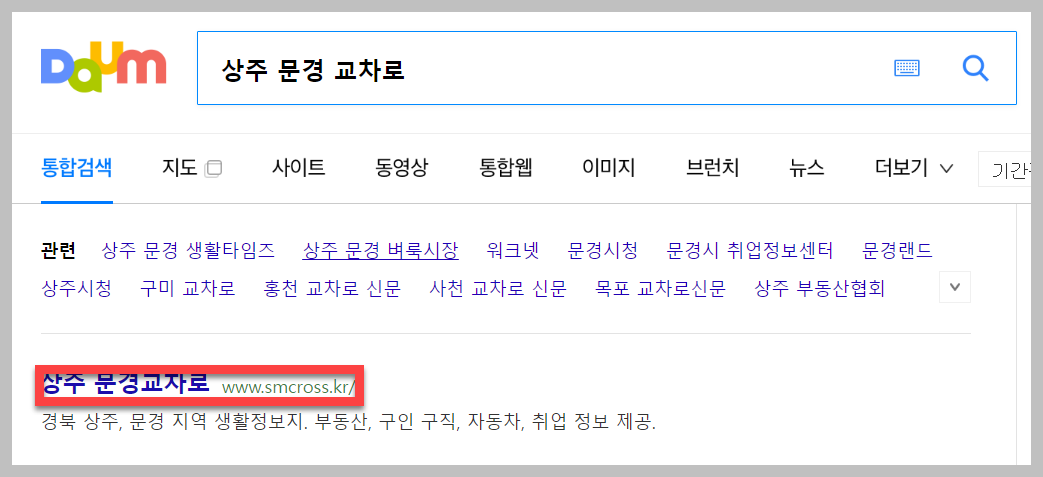Viewport: 1043px width, 477px height.
Task: Click the Daum logo
Action: tap(103, 67)
